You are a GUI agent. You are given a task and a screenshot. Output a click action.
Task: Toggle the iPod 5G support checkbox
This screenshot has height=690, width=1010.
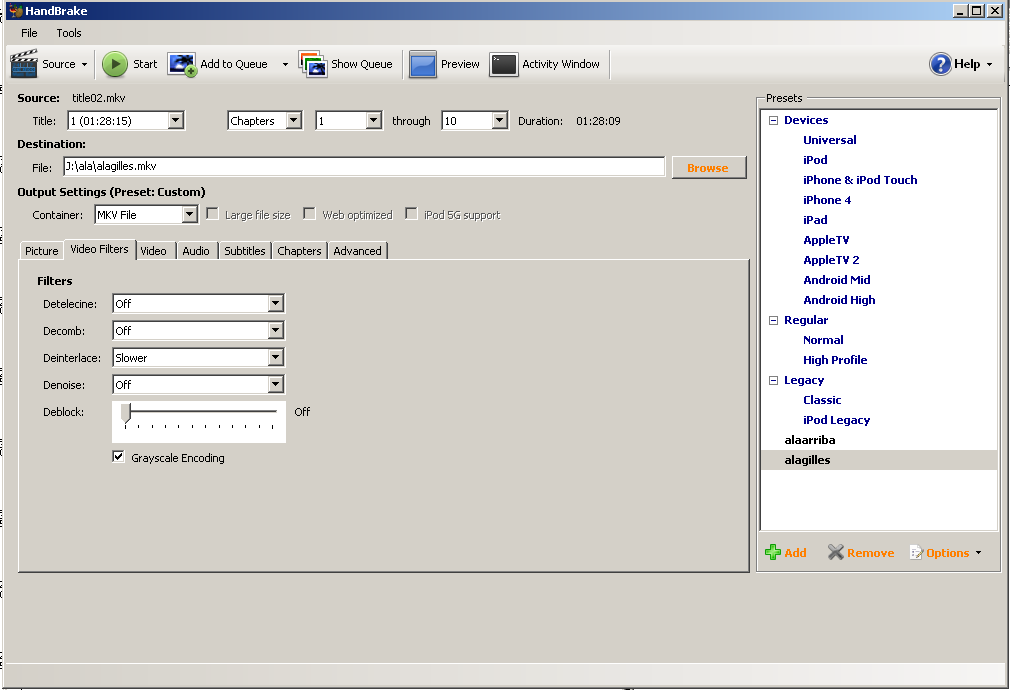point(411,214)
